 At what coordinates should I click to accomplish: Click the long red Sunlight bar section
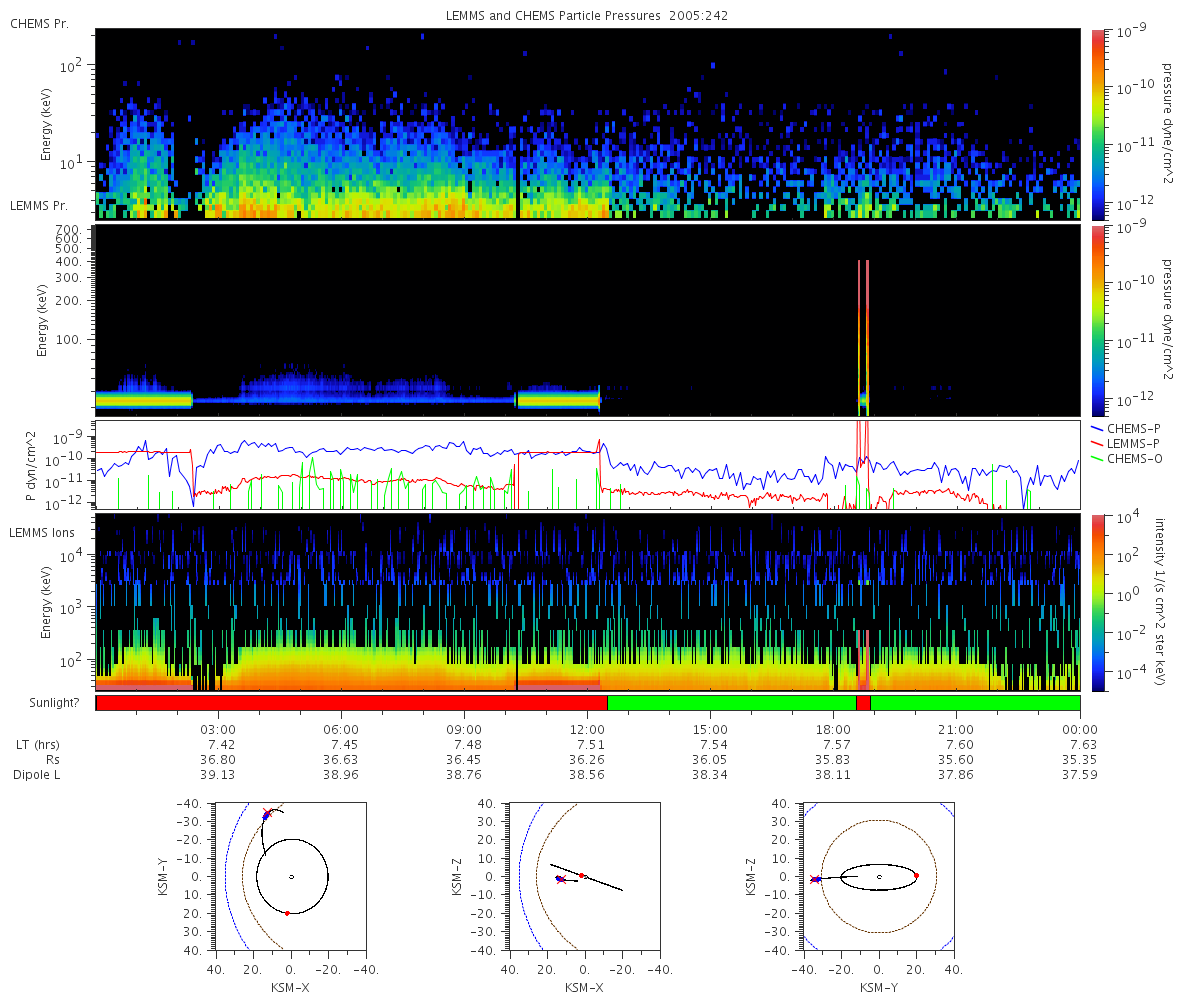click(351, 703)
